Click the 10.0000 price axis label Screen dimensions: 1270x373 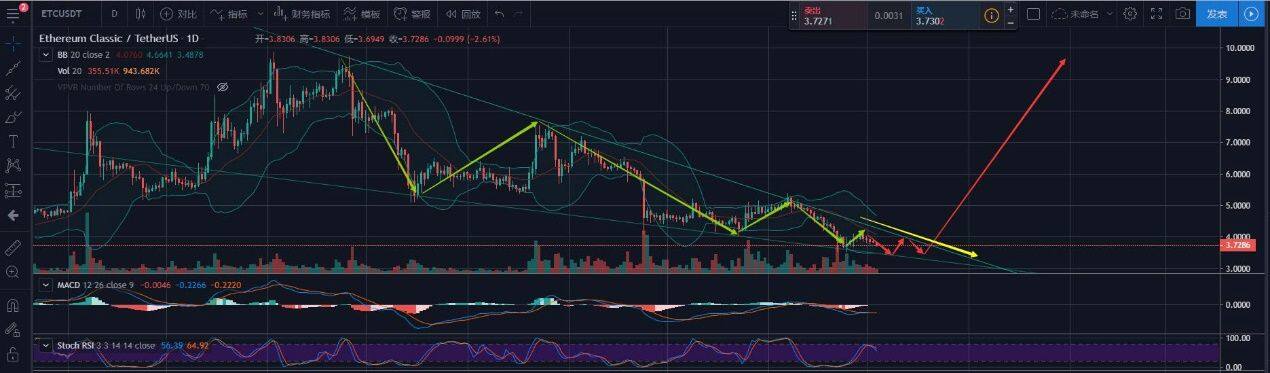(x=1241, y=47)
